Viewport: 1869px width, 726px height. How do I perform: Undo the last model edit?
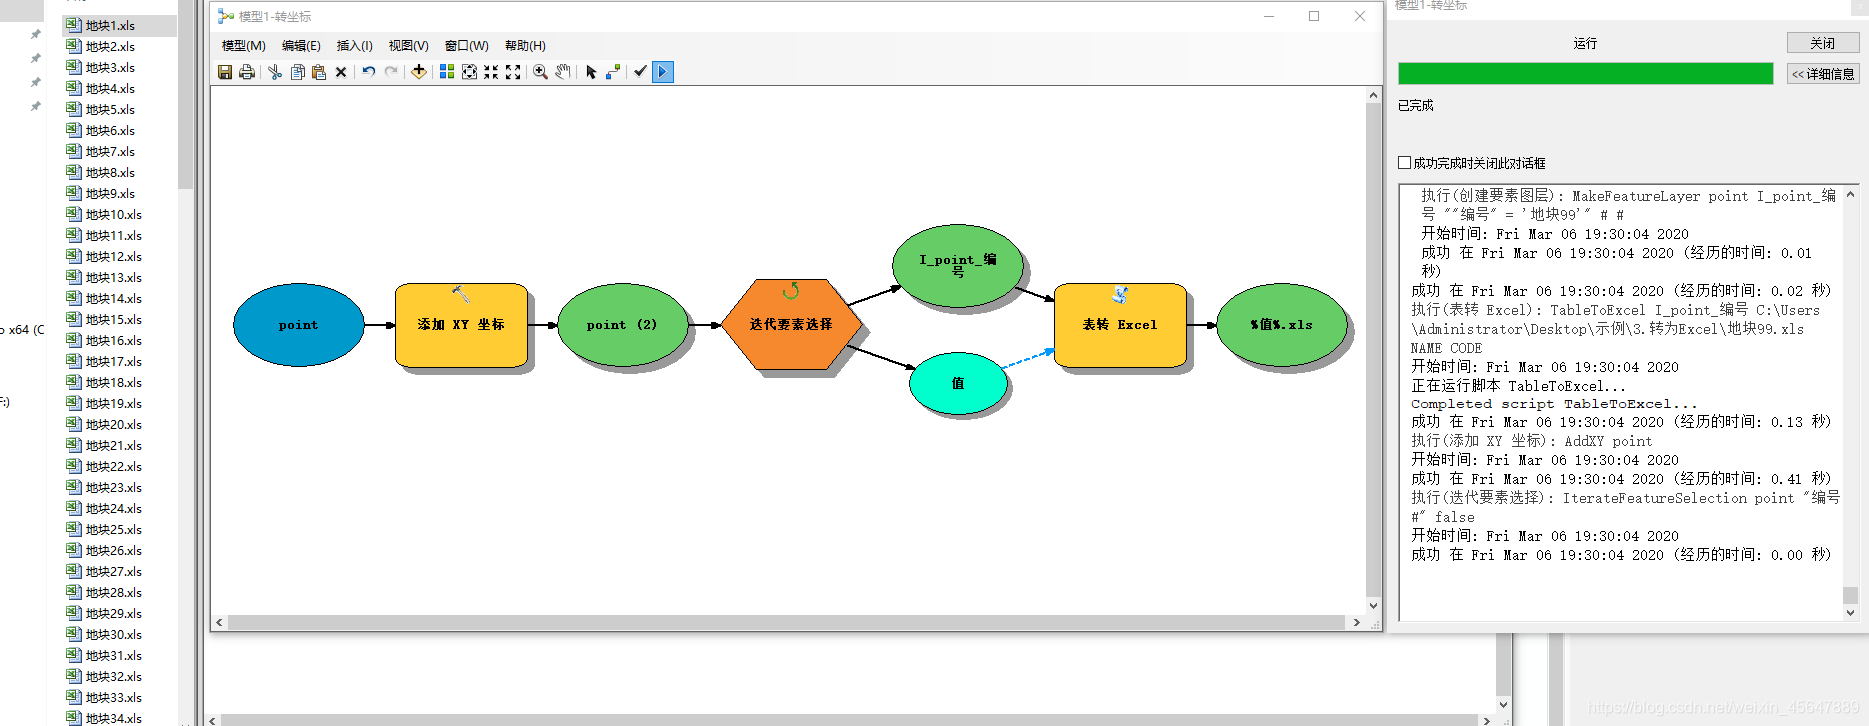(369, 72)
